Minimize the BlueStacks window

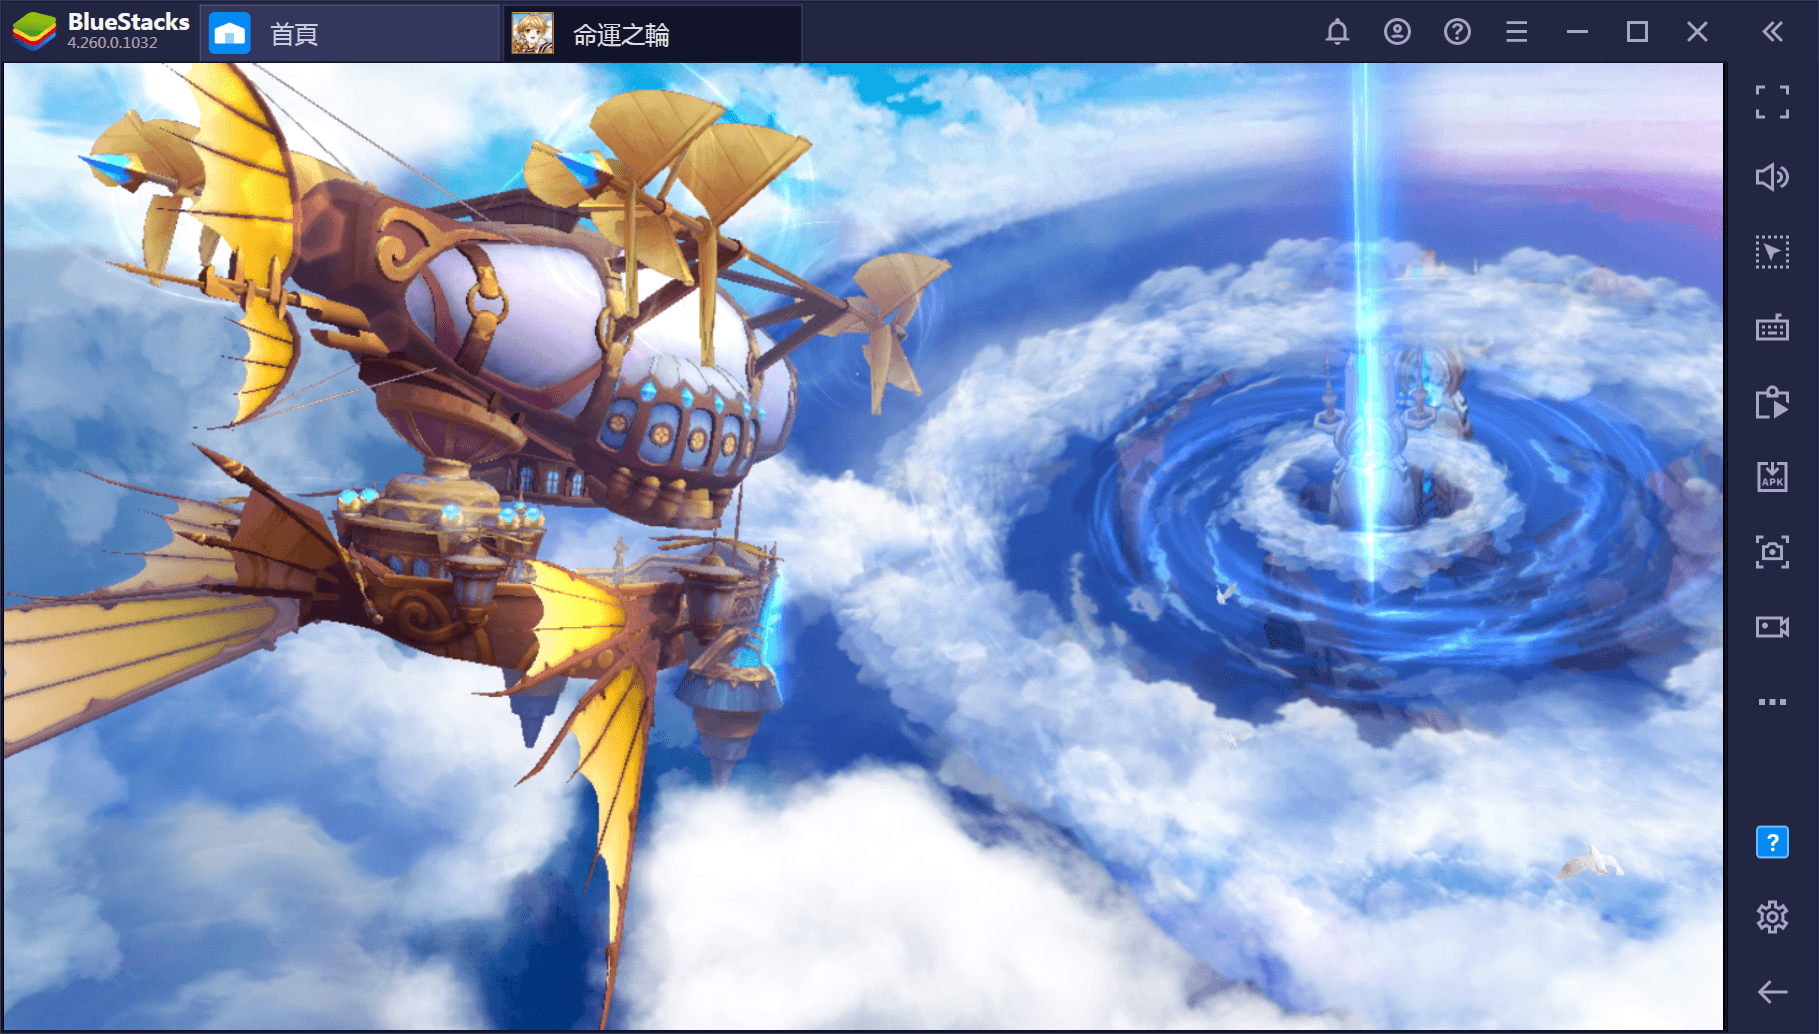(1577, 32)
